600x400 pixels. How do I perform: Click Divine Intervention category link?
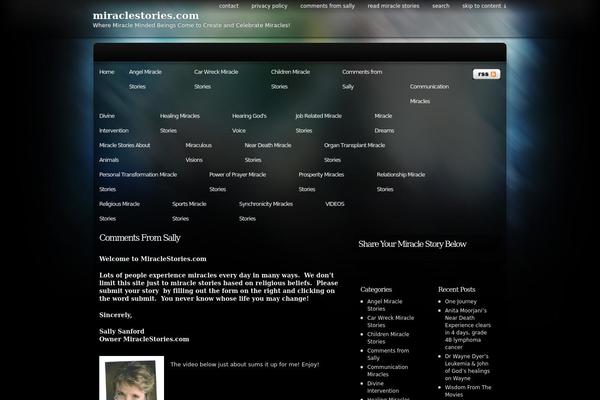pyautogui.click(x=383, y=387)
